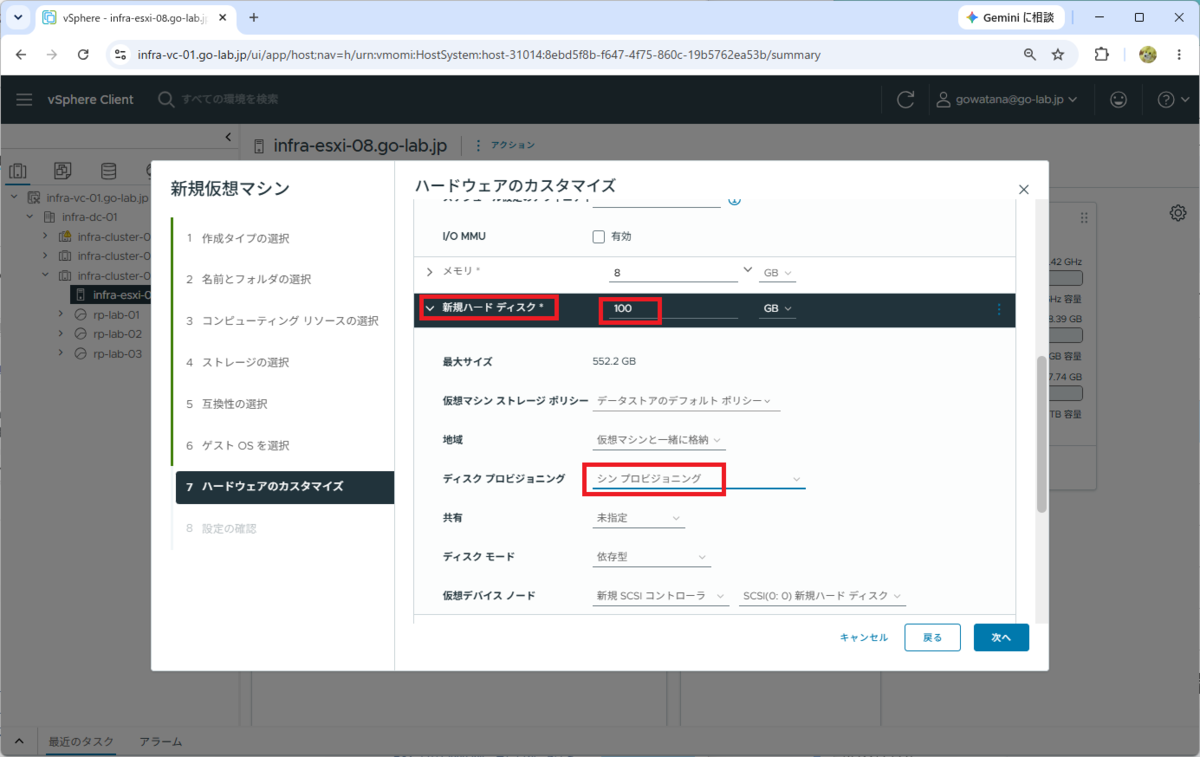Screen dimensions: 1200x757
Task: Click the 次へ next button
Action: tap(1001, 637)
